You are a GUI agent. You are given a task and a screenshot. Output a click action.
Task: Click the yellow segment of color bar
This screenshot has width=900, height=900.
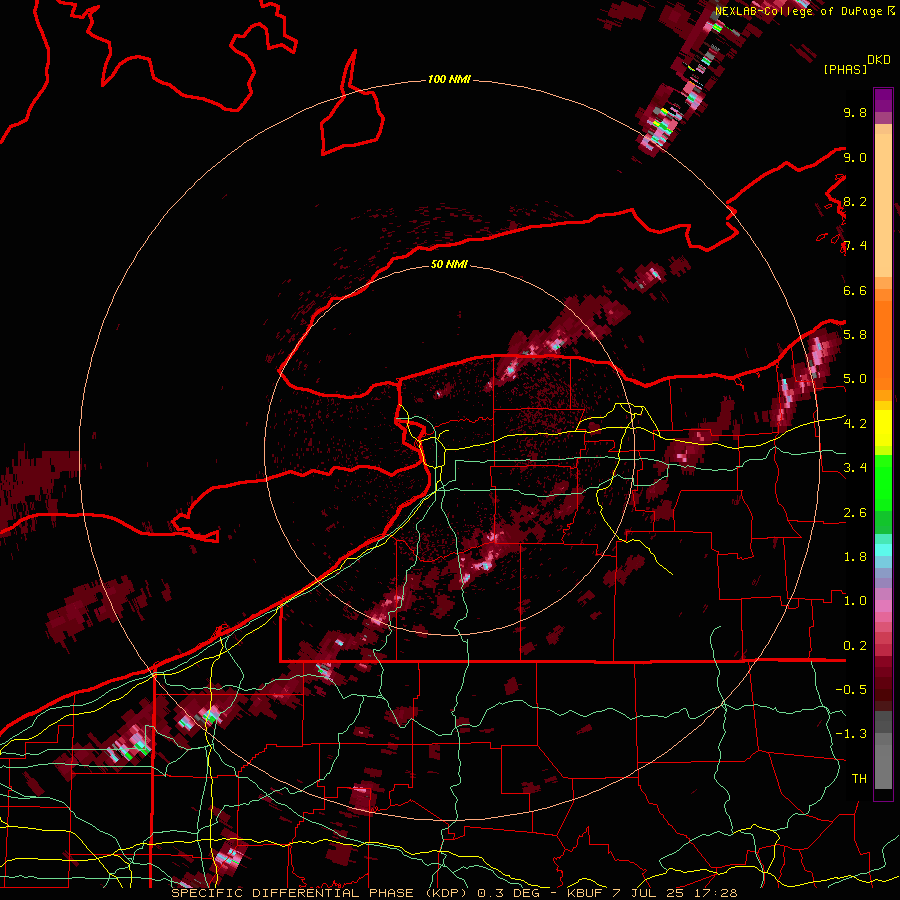[x=883, y=428]
